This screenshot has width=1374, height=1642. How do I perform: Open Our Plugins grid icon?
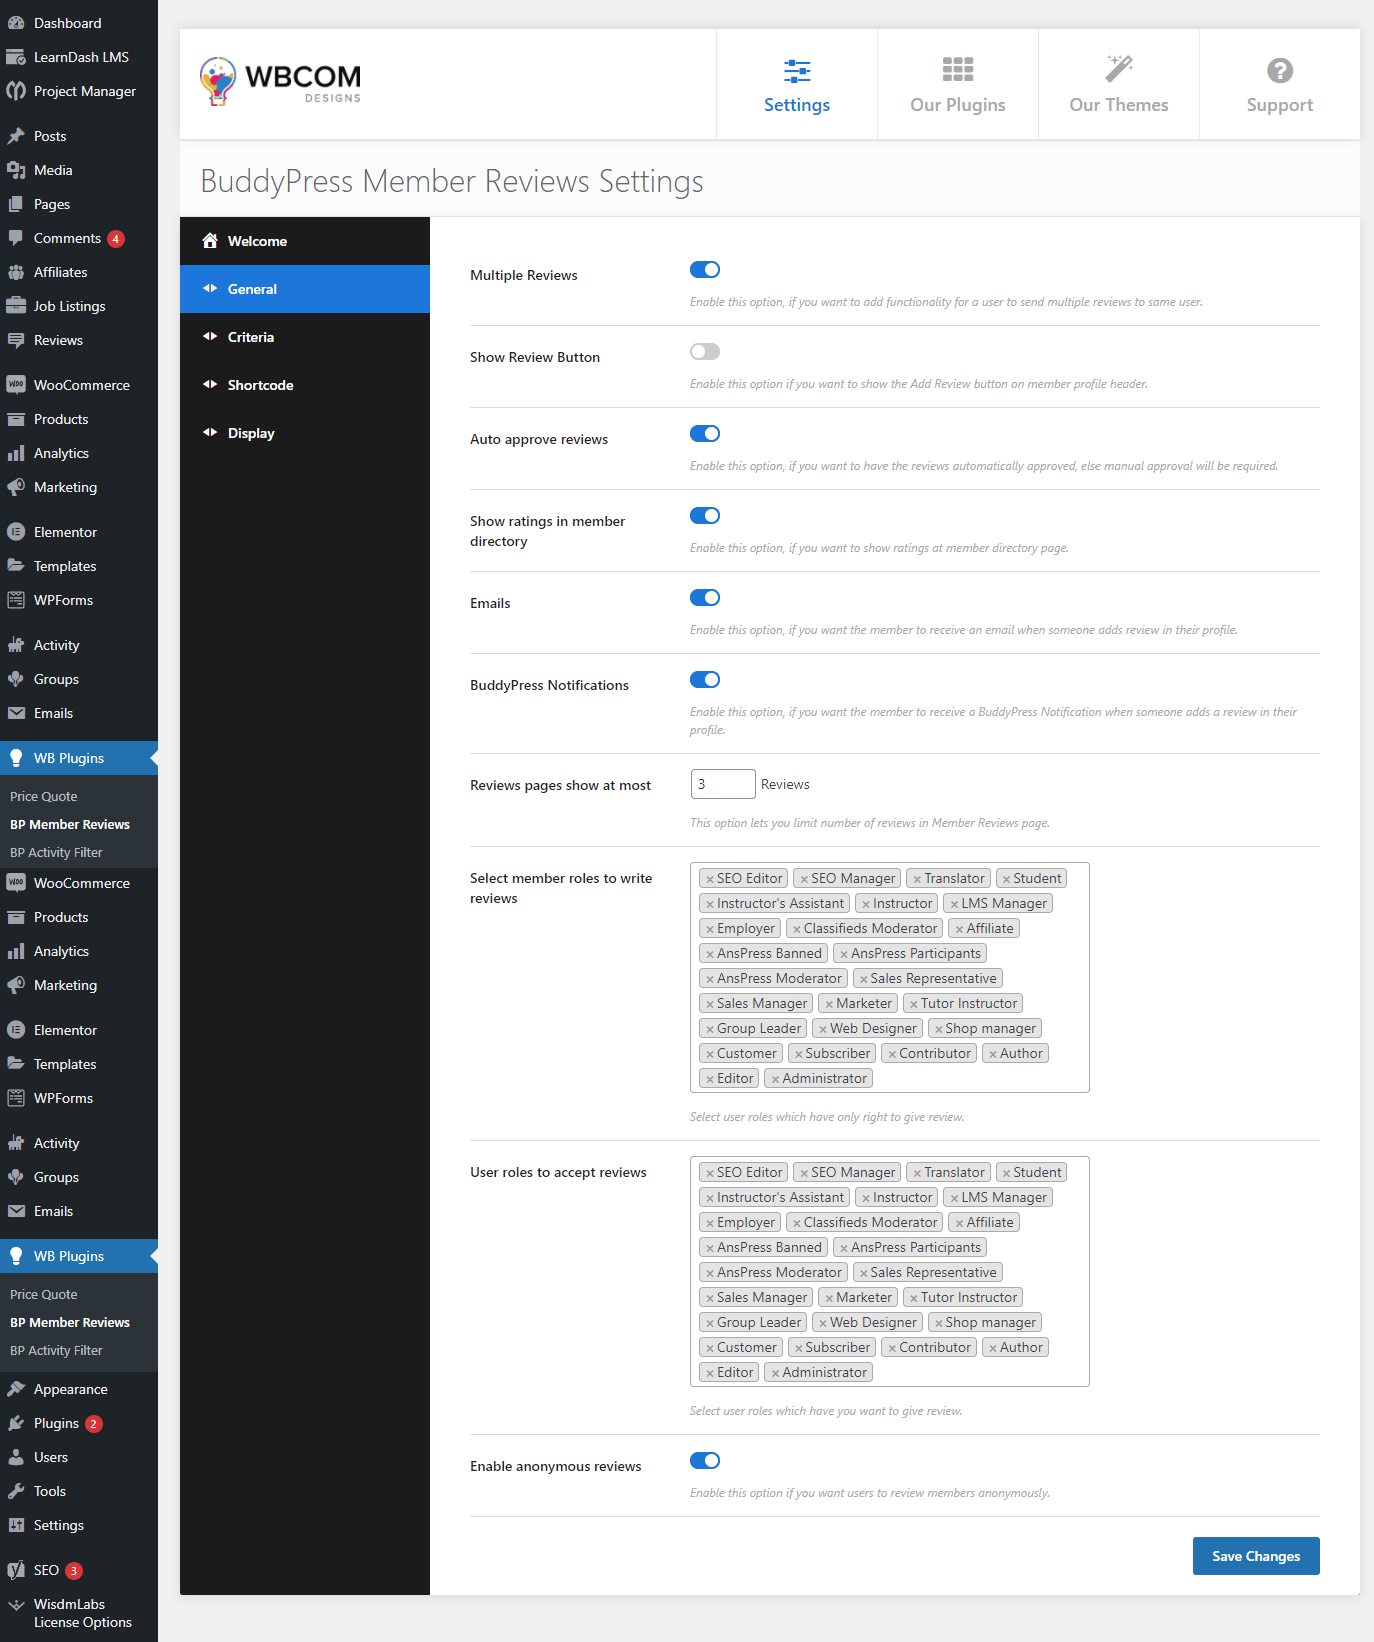957,69
